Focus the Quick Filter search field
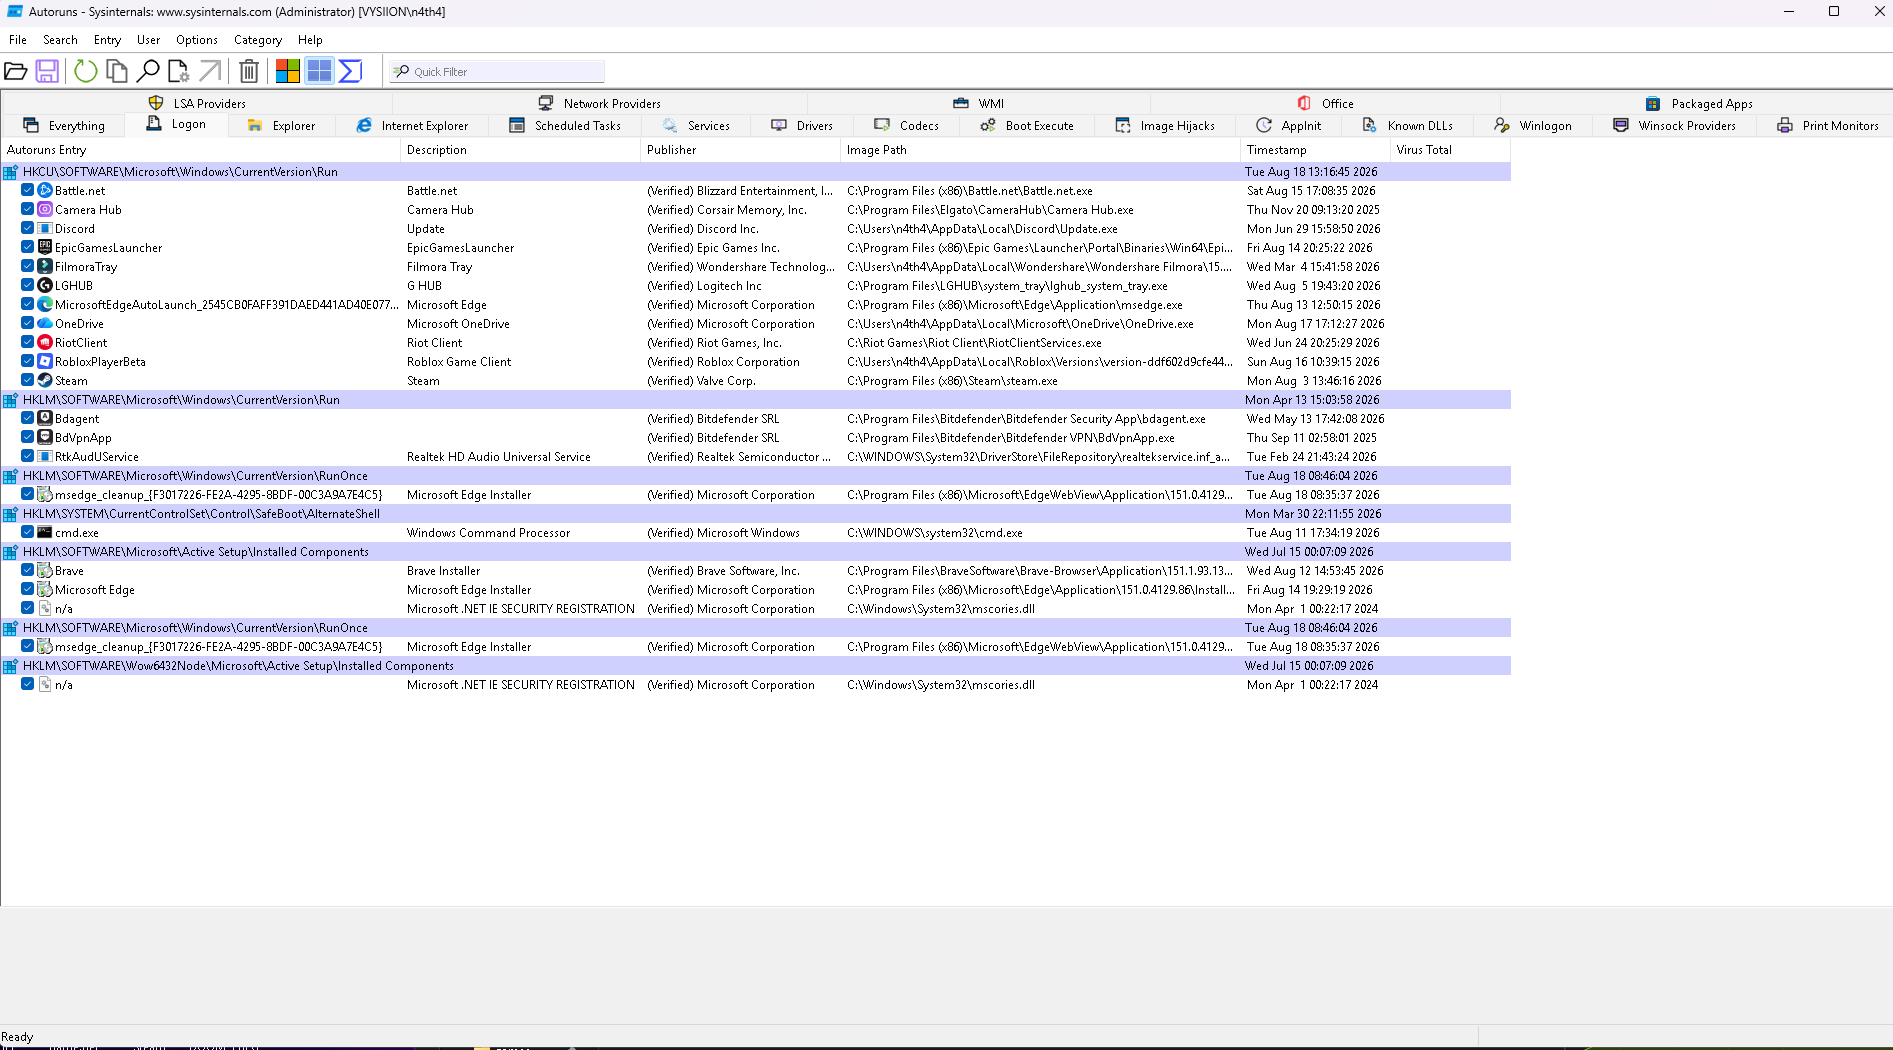 coord(497,72)
